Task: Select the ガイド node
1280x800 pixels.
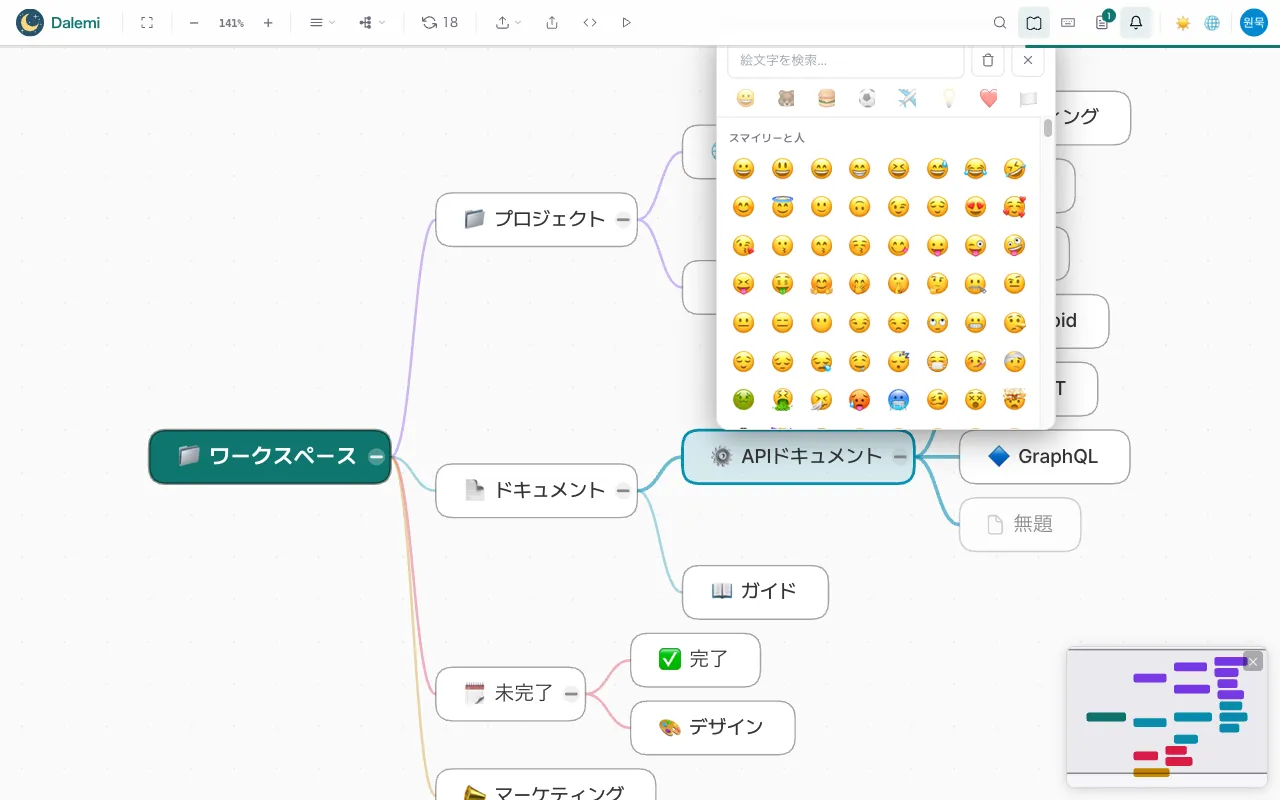Action: [755, 592]
